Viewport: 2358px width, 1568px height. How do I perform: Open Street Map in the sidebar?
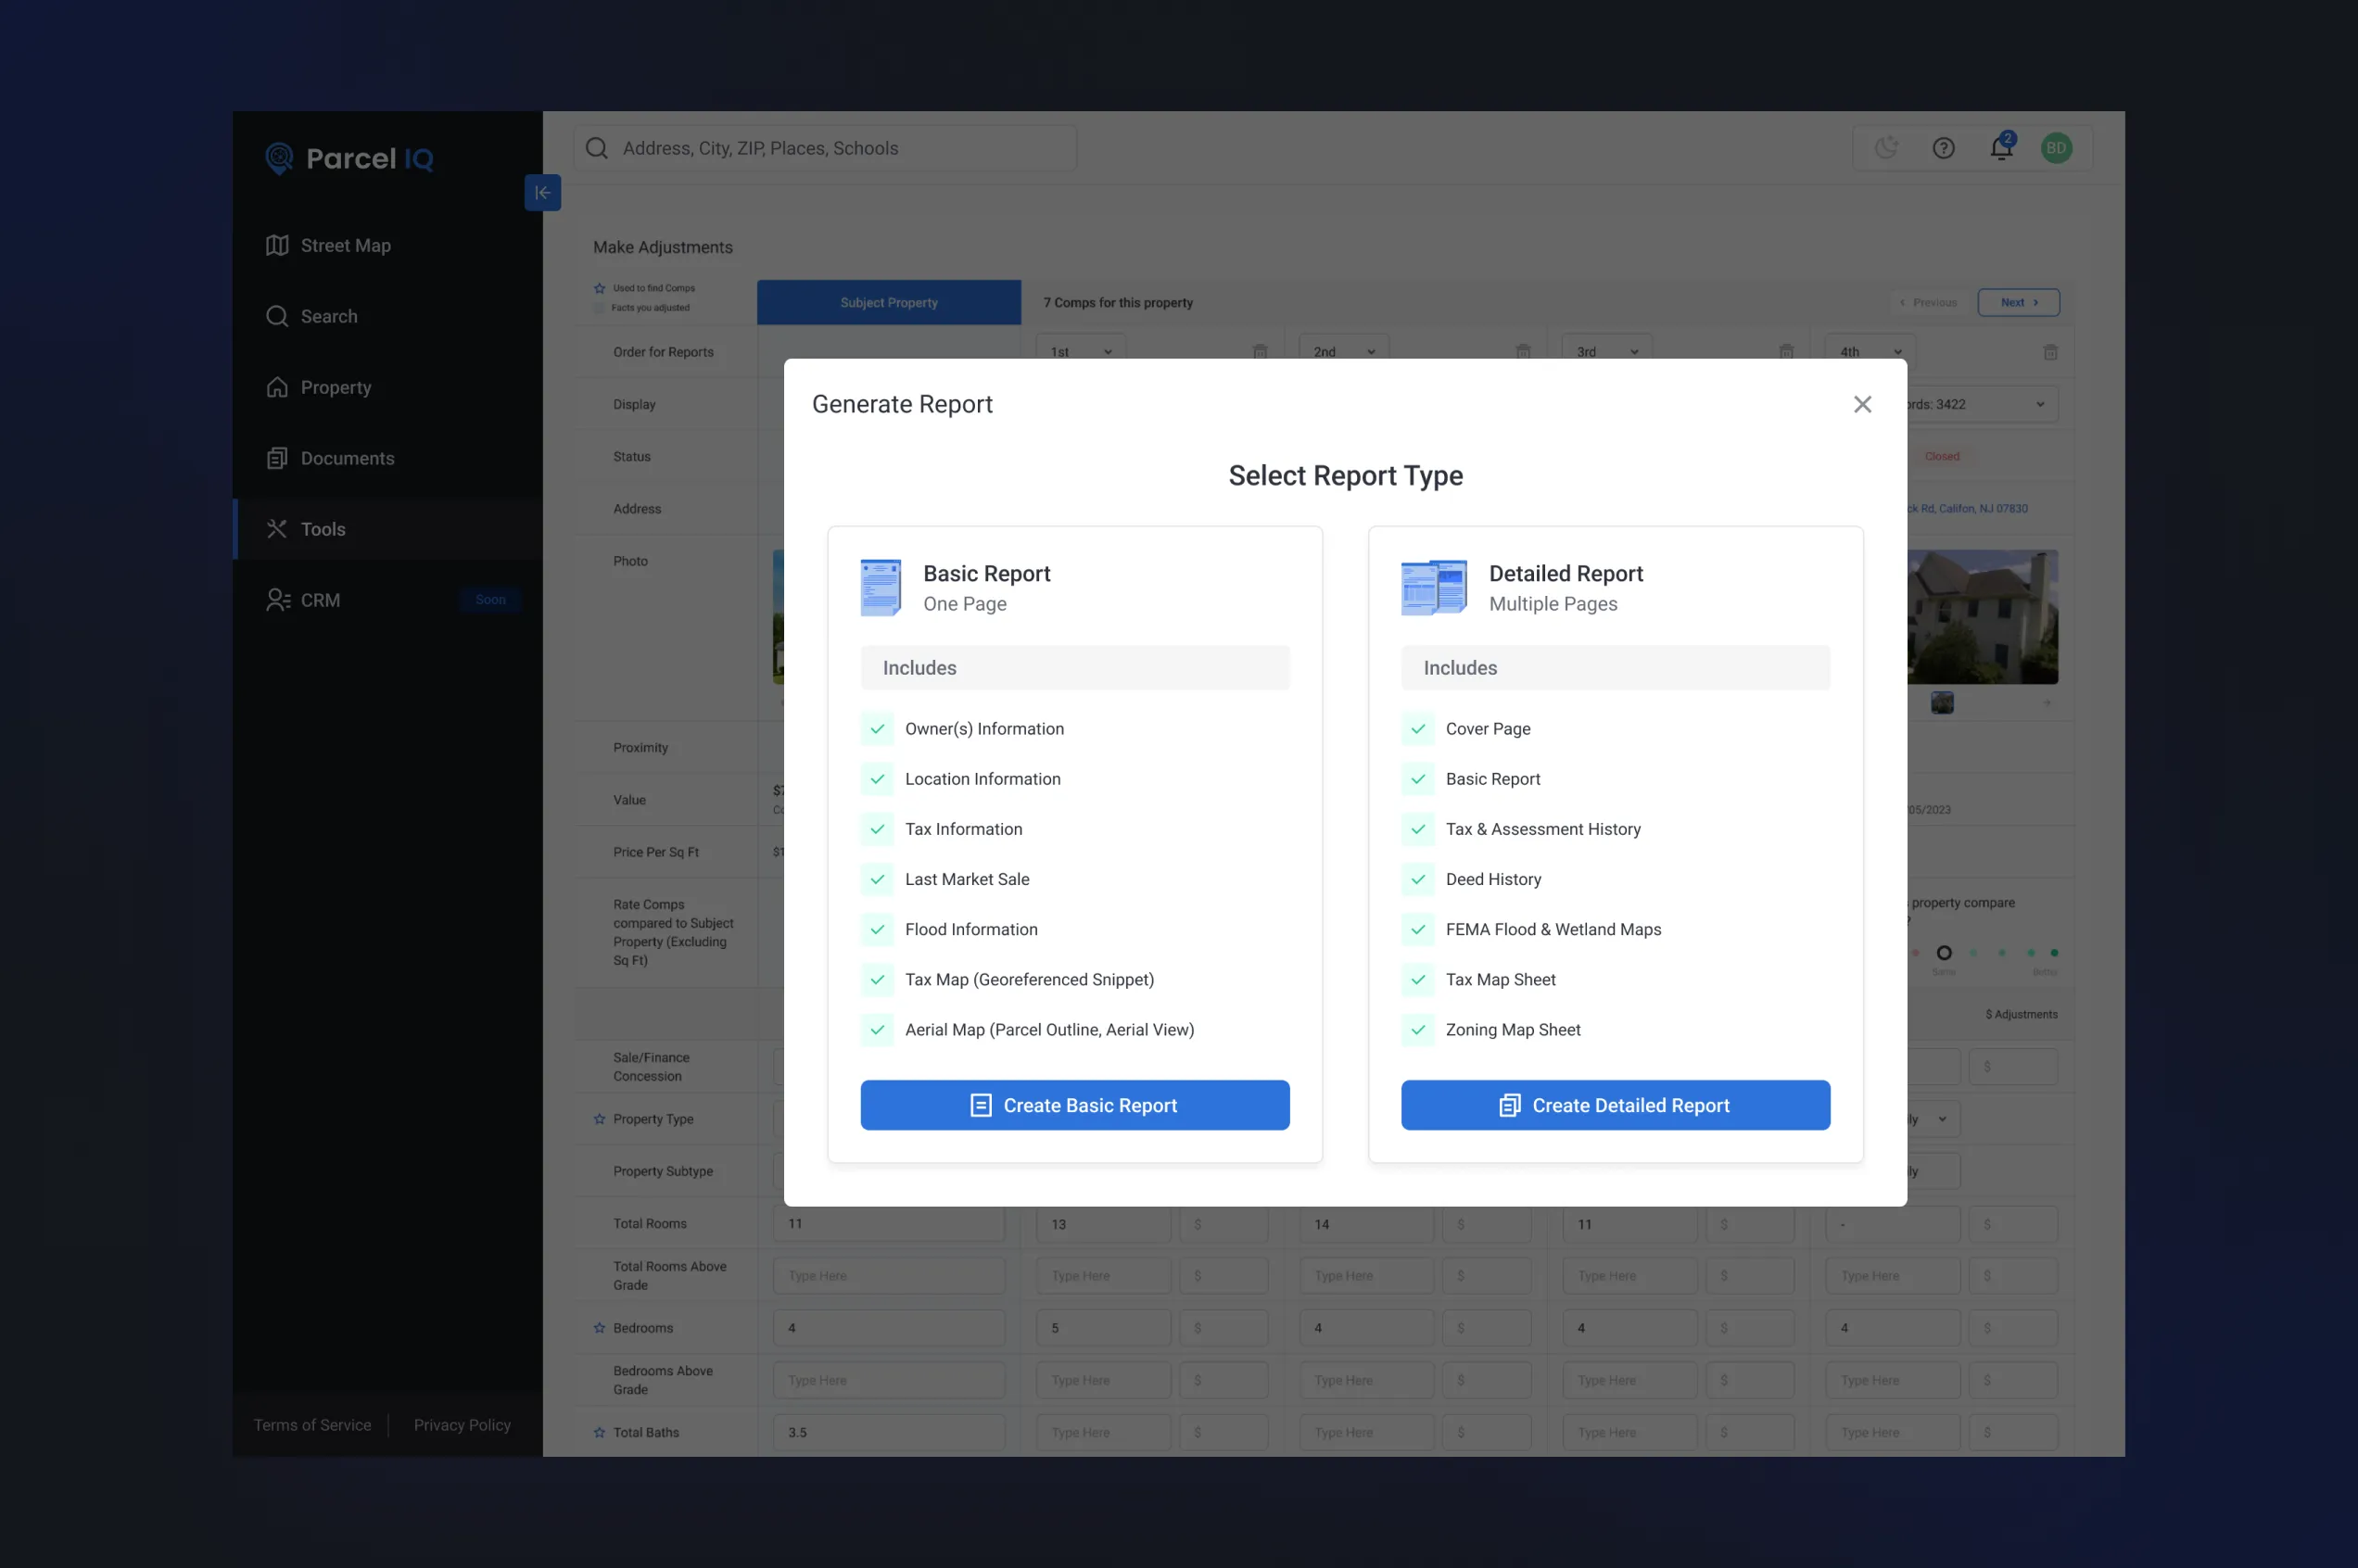point(345,245)
